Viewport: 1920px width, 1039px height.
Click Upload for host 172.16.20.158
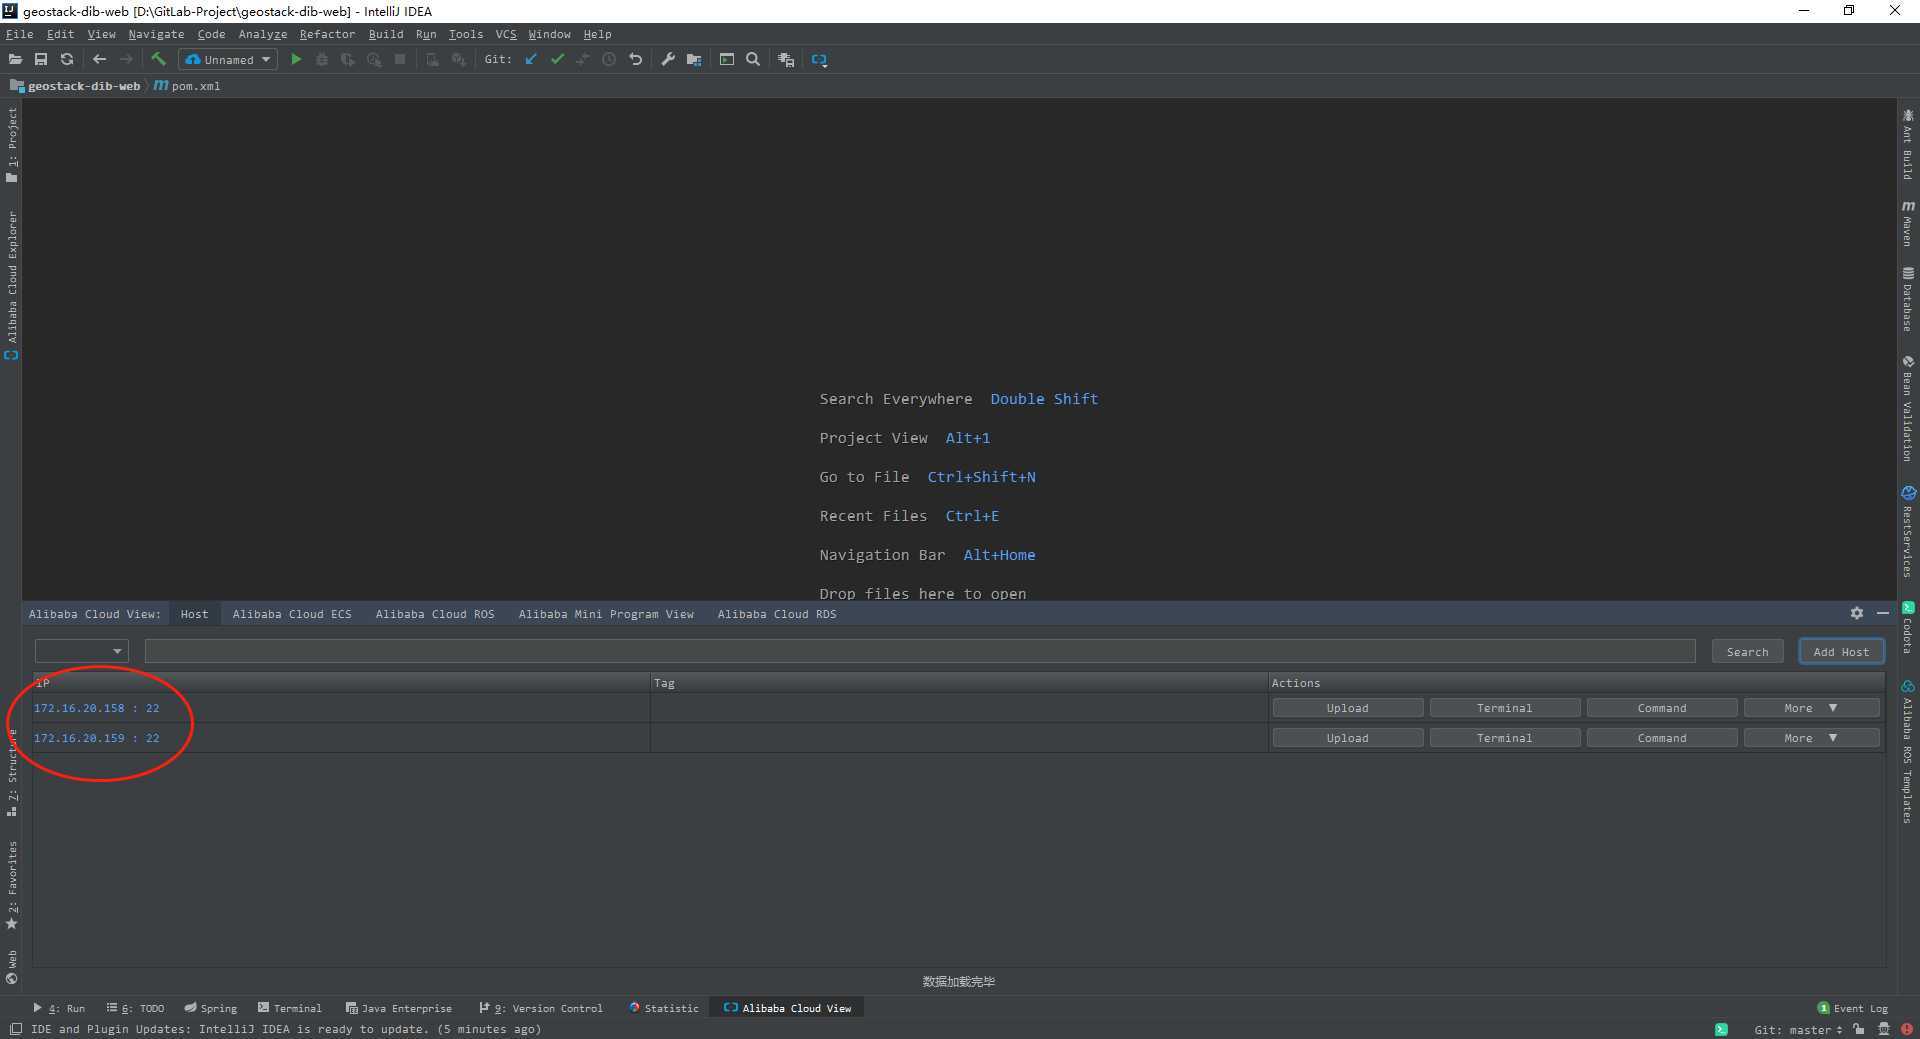(x=1347, y=708)
